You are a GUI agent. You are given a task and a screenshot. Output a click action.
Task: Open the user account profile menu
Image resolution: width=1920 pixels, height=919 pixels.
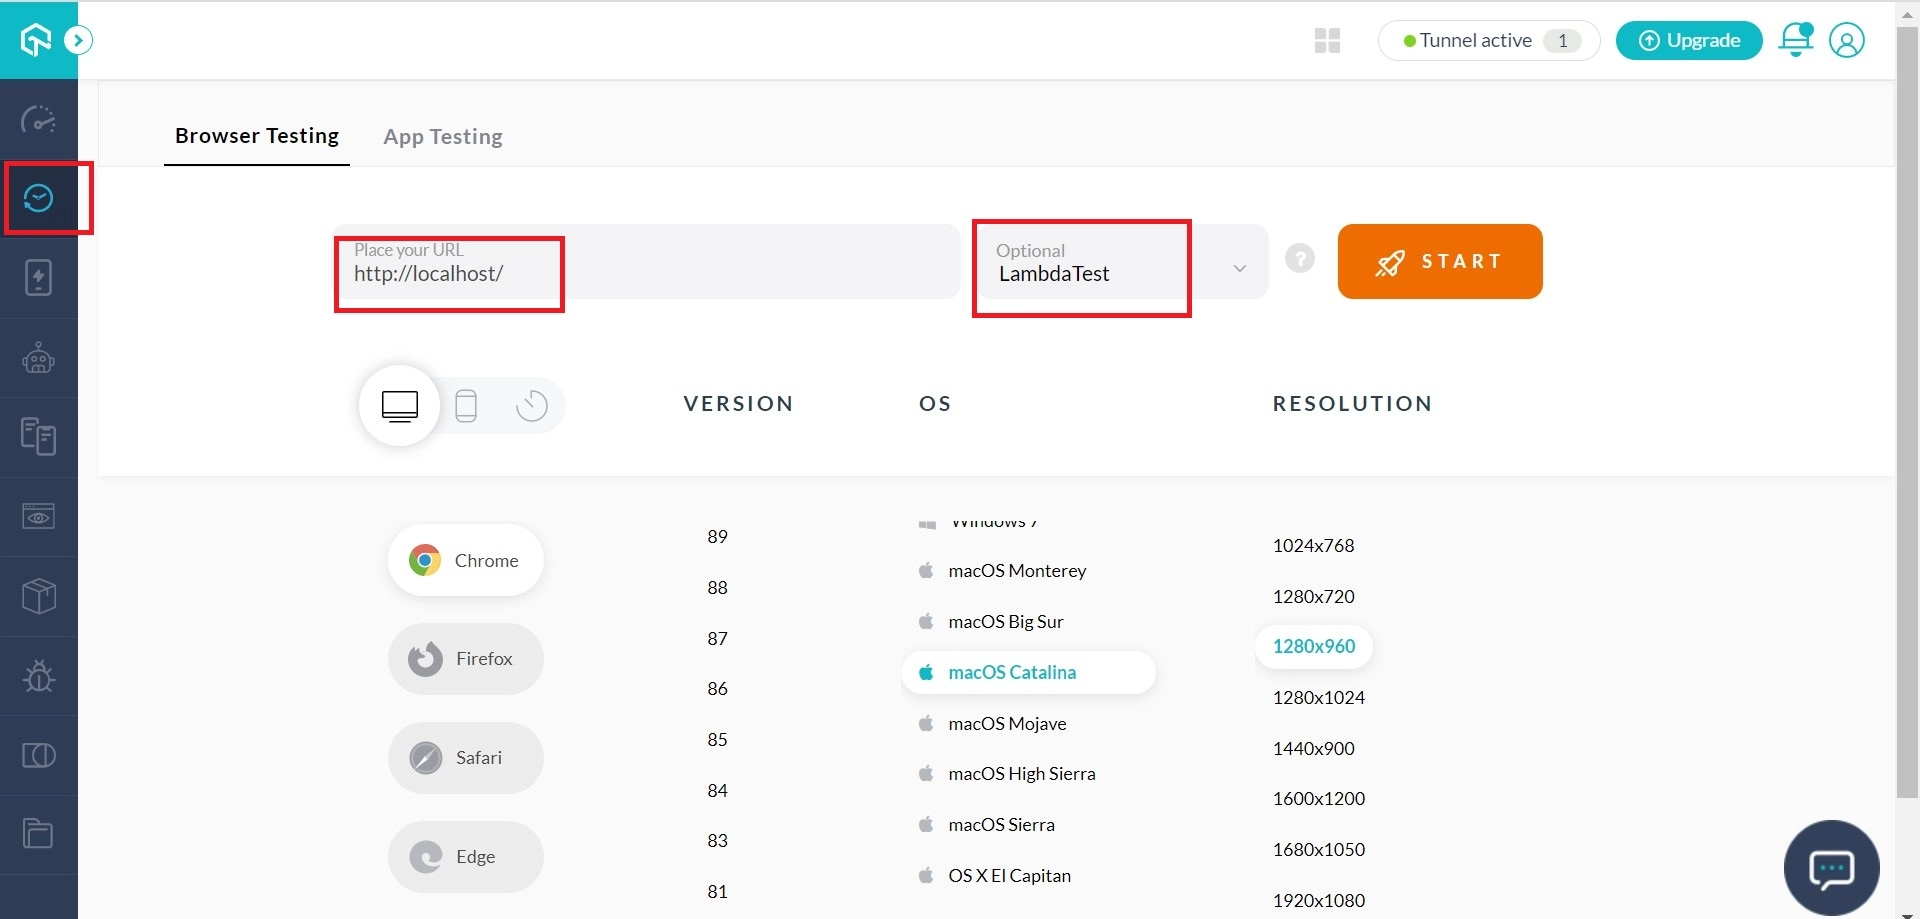[x=1847, y=40]
